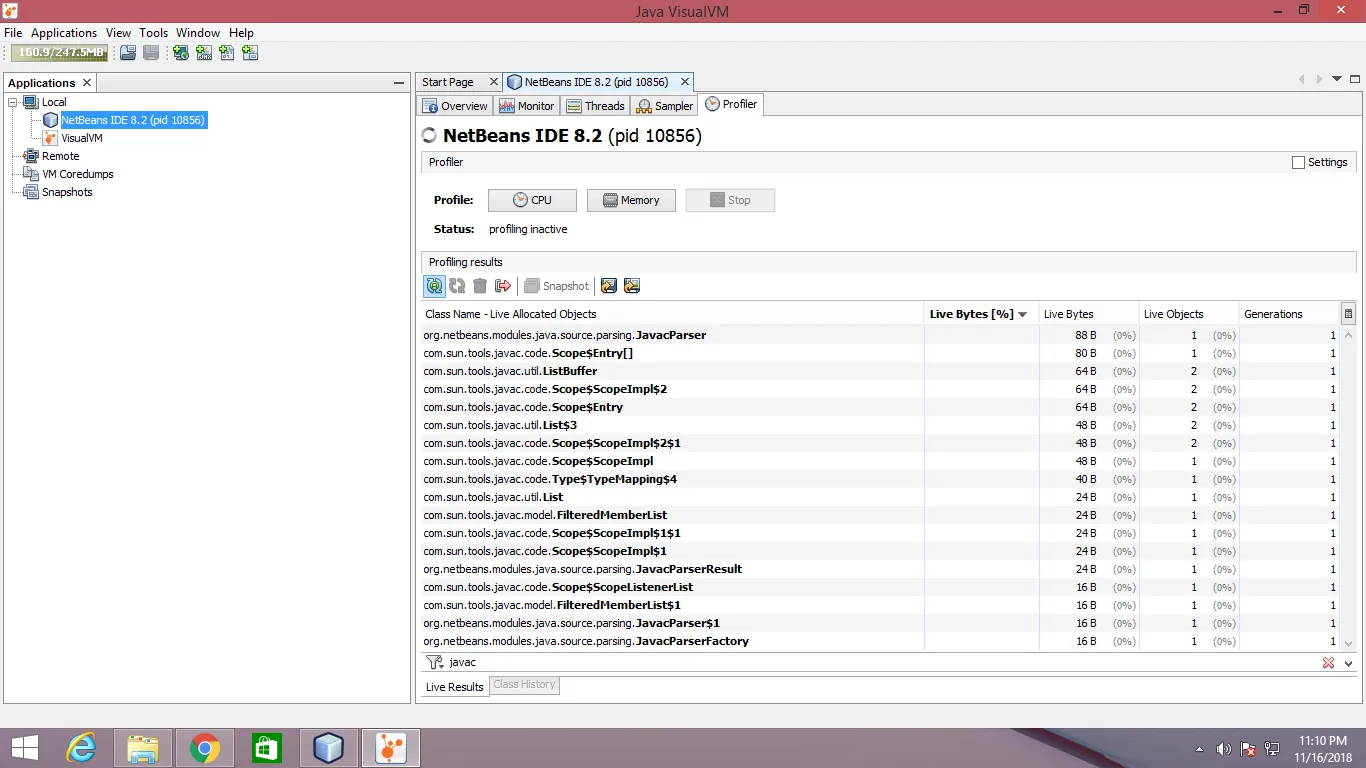Click the Add Remote Host toolbar icon
This screenshot has height=768, width=1366.
point(181,53)
